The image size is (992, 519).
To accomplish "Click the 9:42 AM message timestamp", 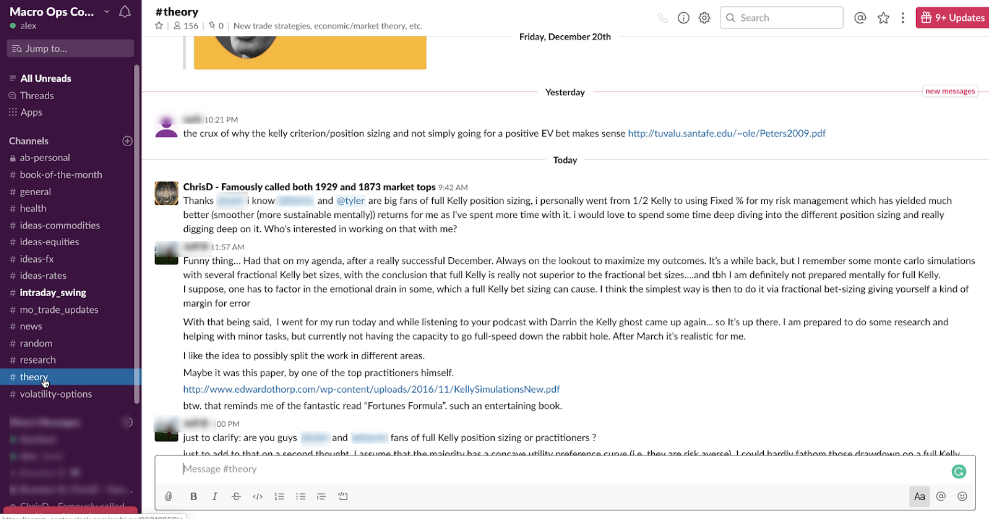I will (453, 187).
